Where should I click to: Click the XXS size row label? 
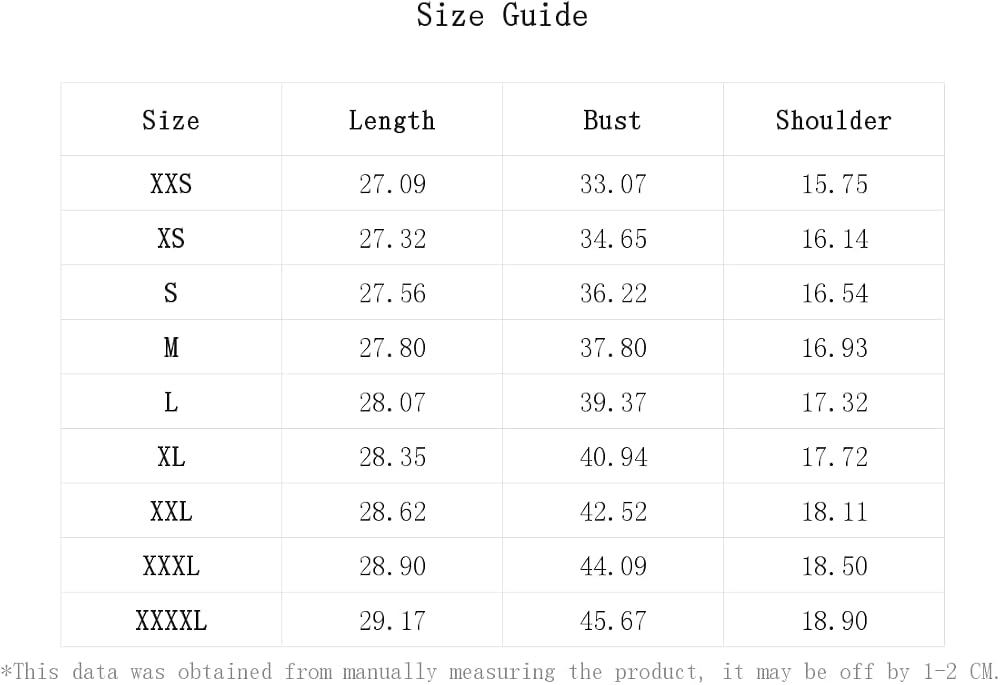pos(171,184)
